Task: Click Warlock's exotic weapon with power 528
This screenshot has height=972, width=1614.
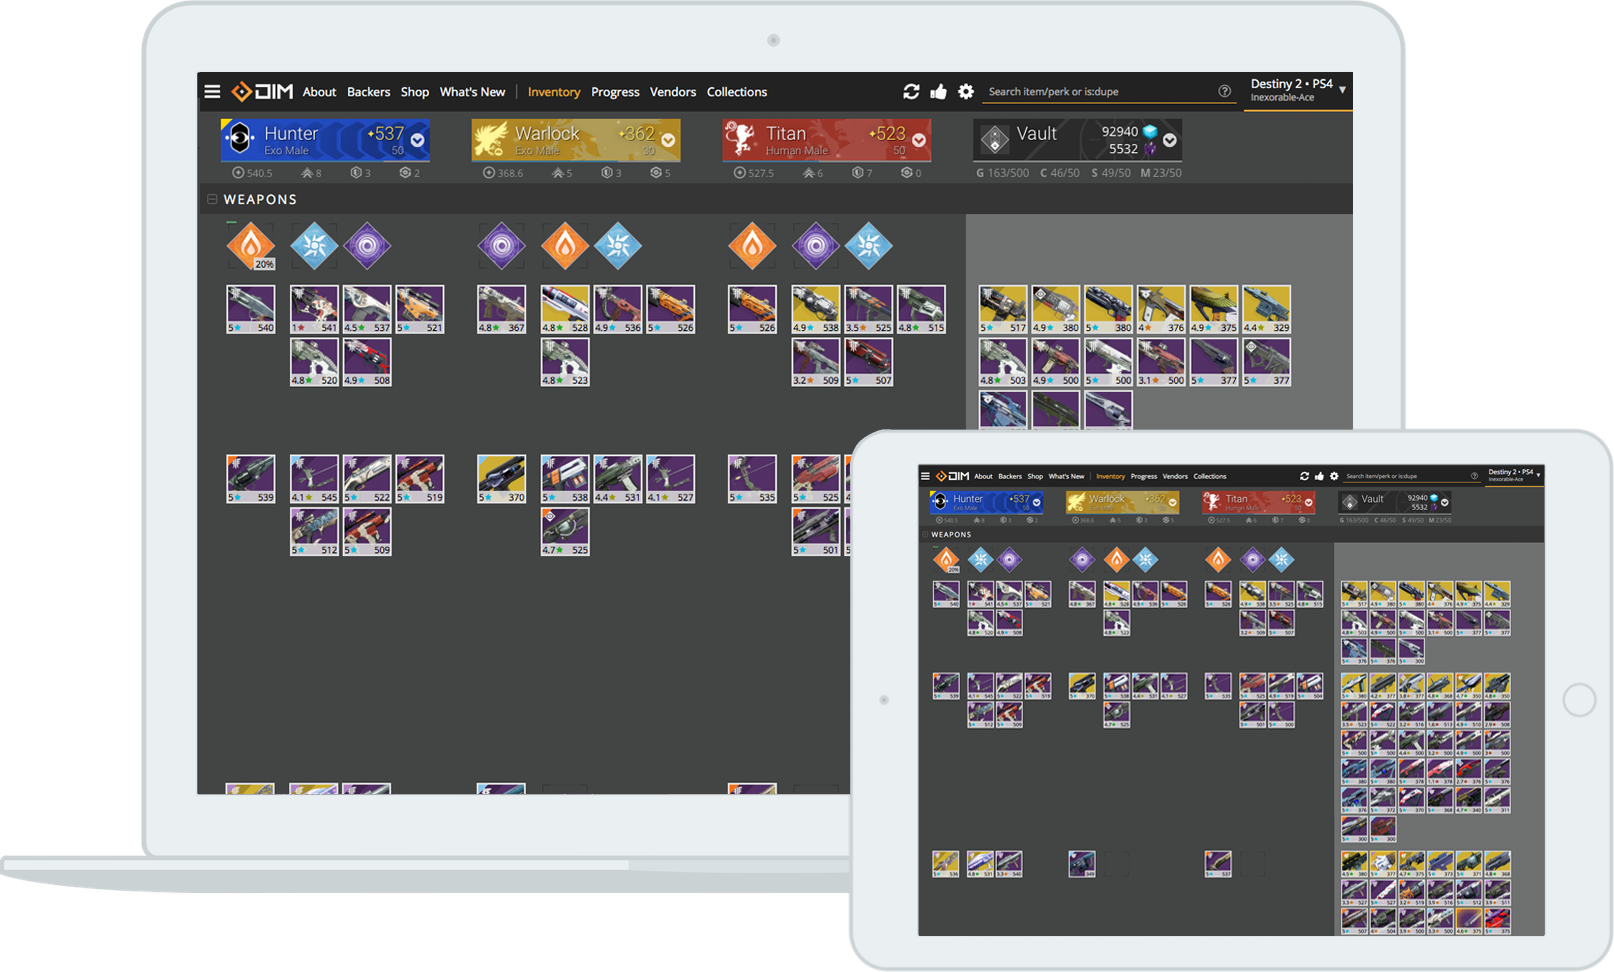Action: pyautogui.click(x=565, y=310)
